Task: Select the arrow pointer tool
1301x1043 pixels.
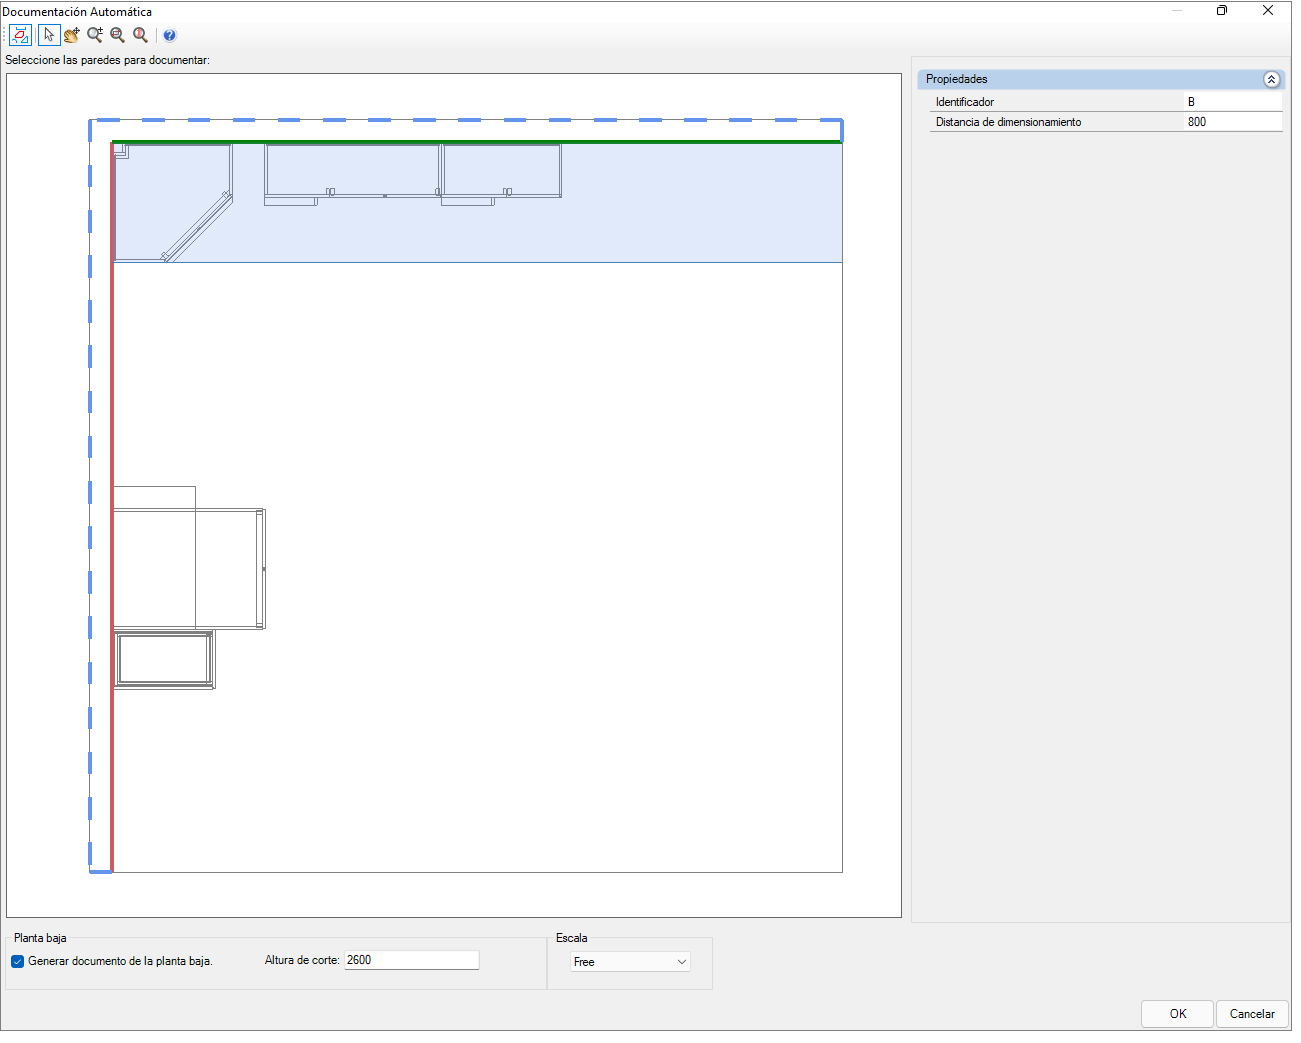Action: 49,35
